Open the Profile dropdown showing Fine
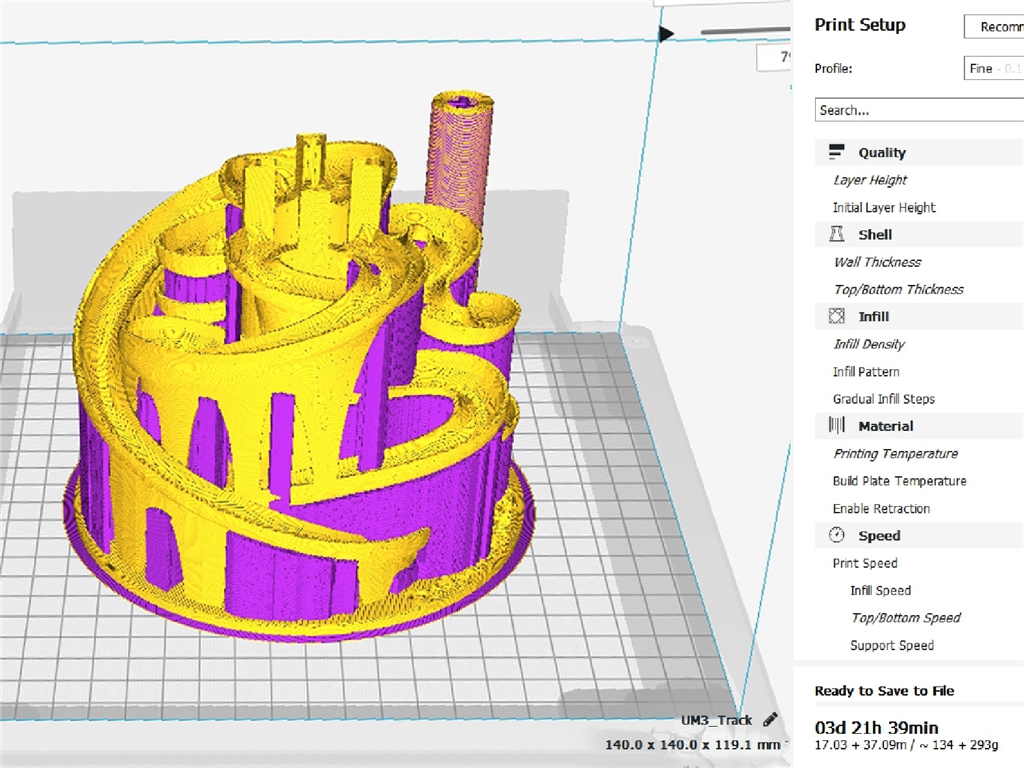This screenshot has height=768, width=1024. tap(993, 69)
